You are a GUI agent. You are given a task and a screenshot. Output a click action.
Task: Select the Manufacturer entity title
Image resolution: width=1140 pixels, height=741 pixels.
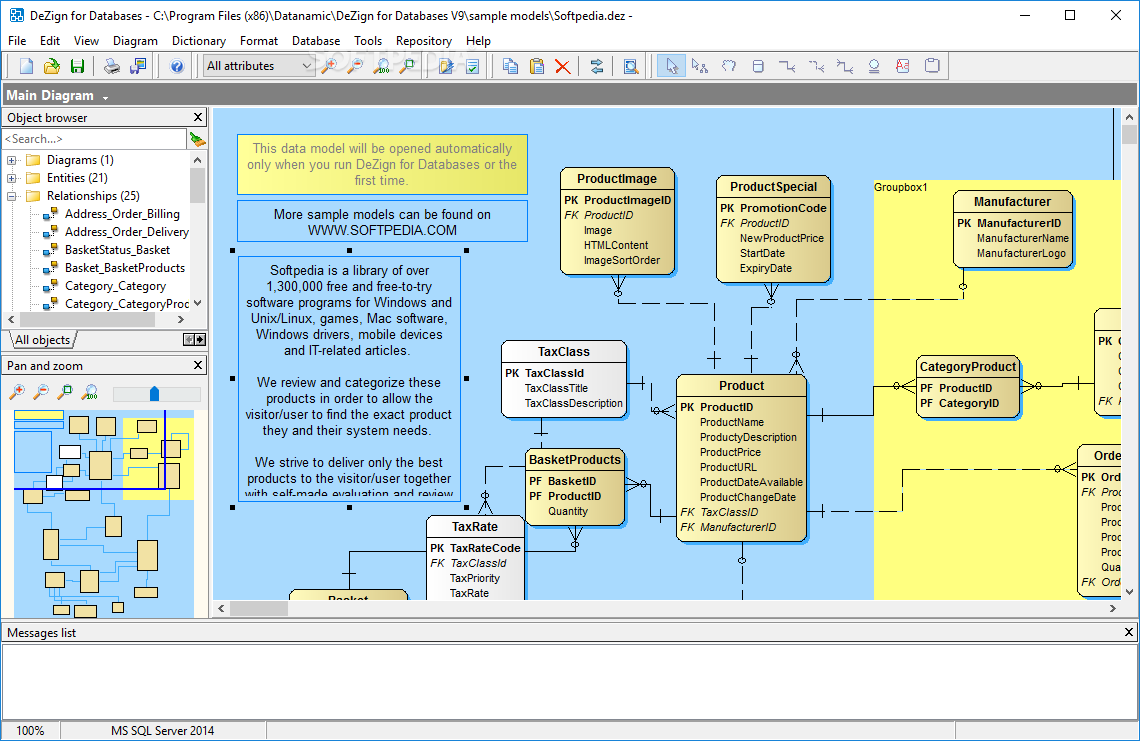1012,202
